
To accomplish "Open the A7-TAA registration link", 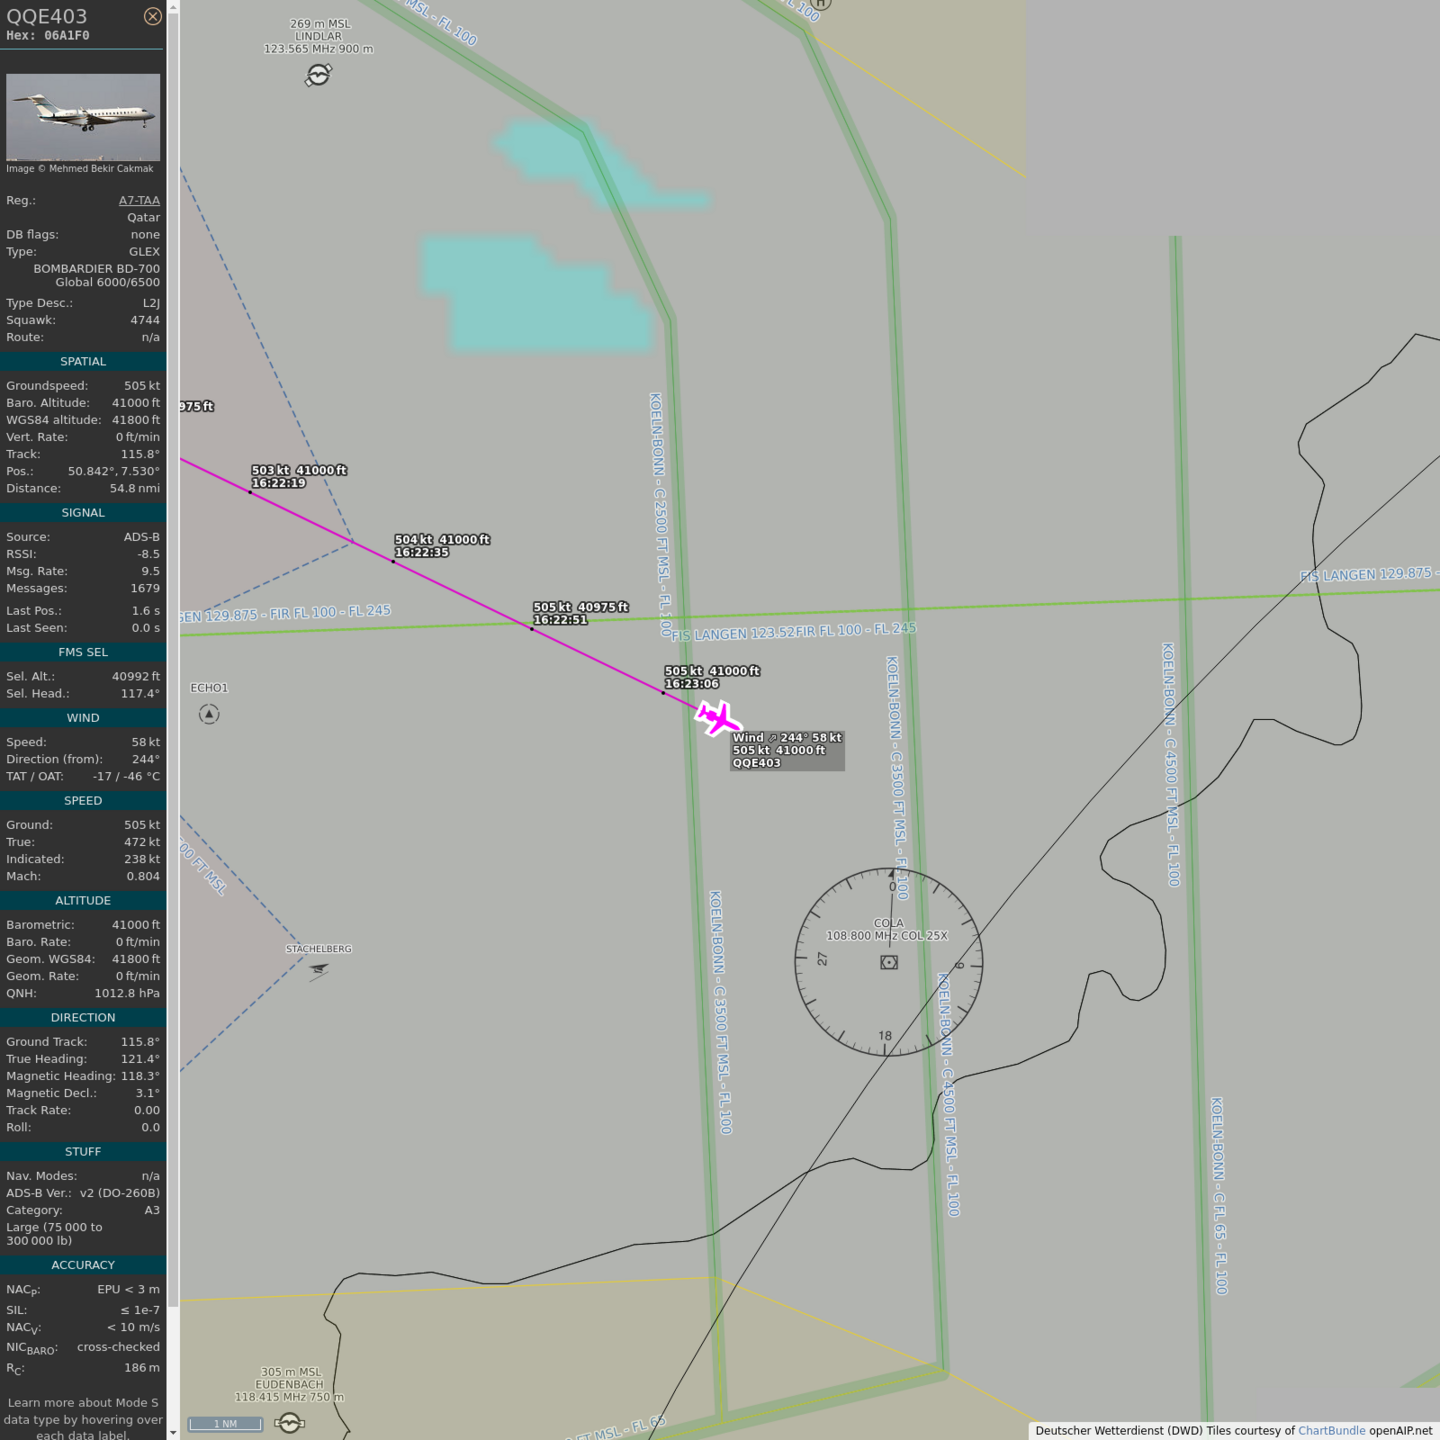I will [139, 200].
